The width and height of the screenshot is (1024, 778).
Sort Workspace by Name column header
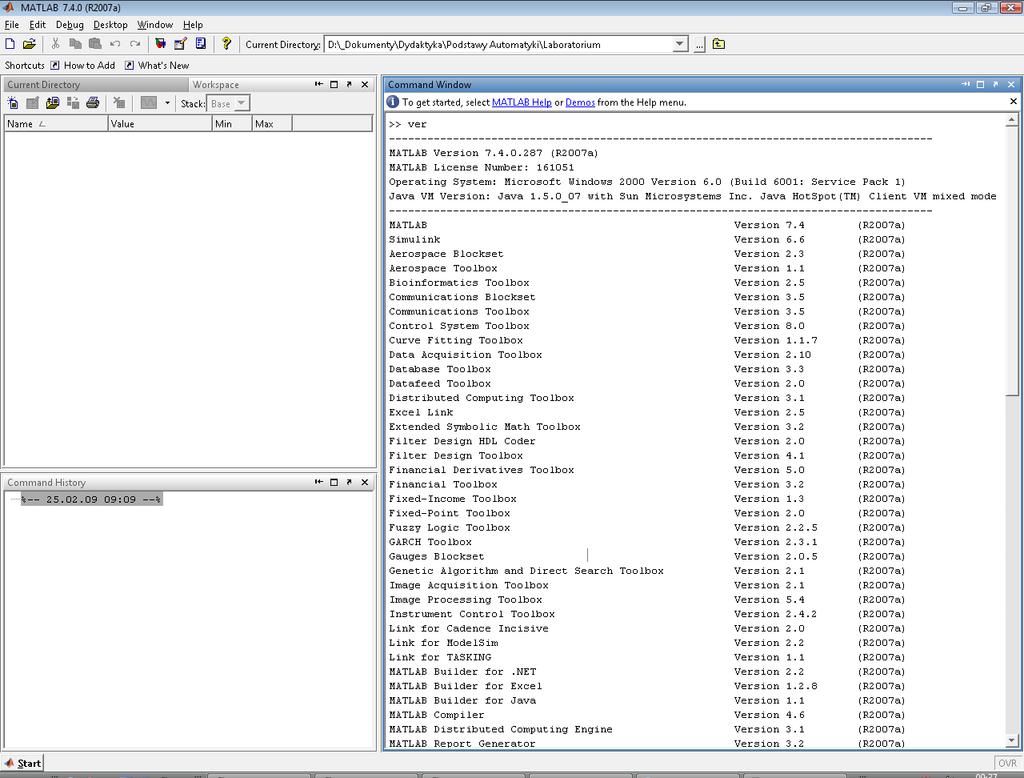(56, 123)
